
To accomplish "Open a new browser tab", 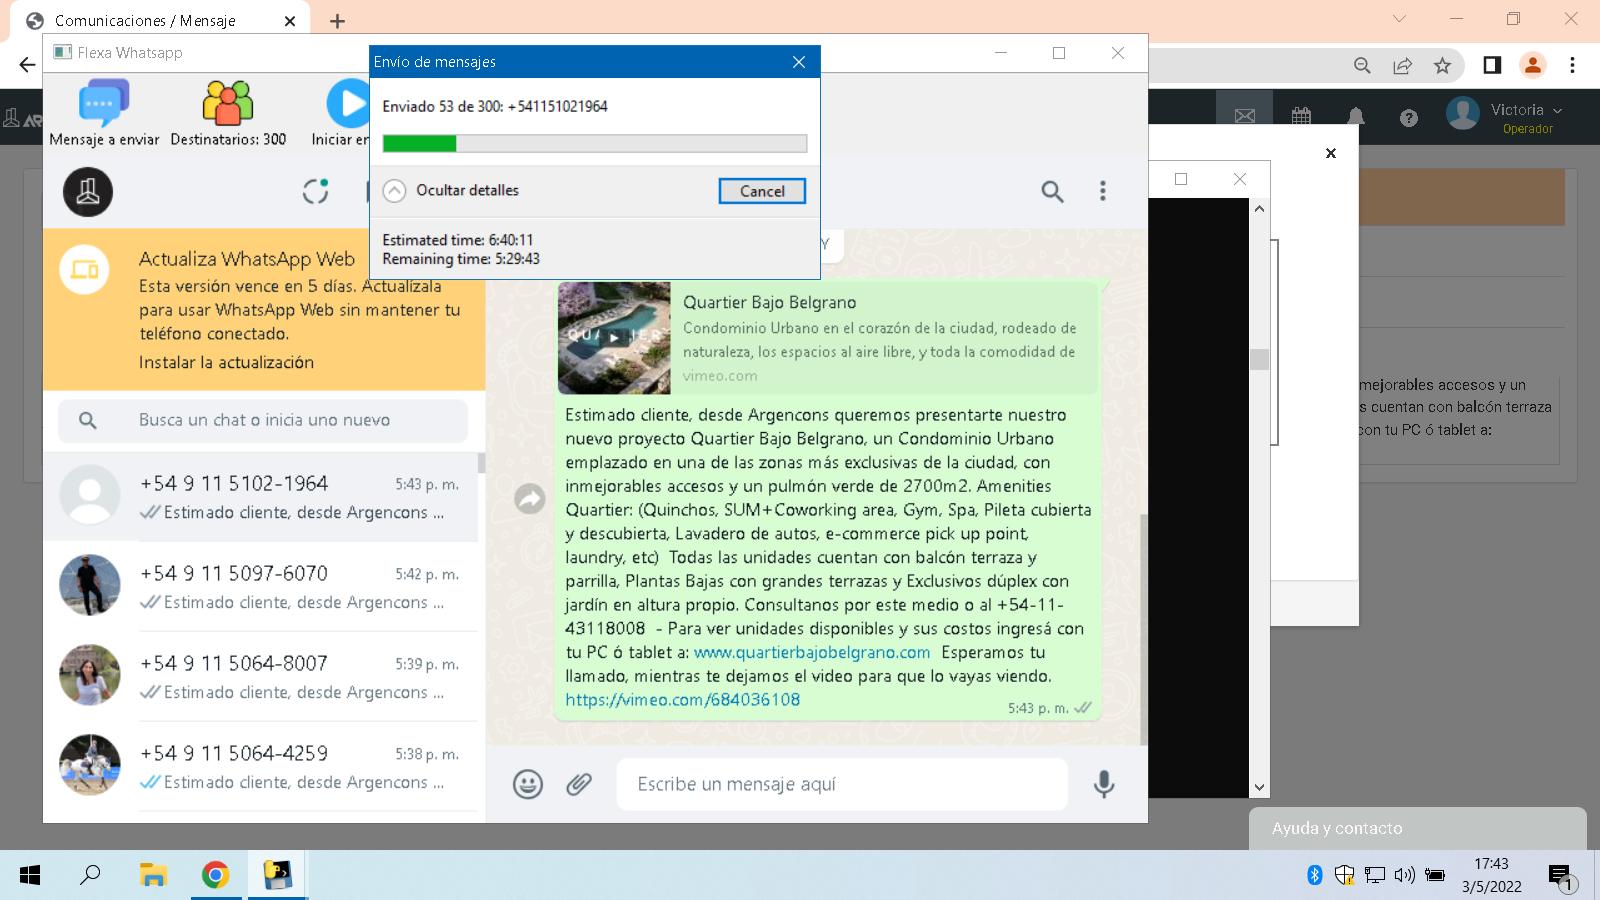I will (337, 21).
